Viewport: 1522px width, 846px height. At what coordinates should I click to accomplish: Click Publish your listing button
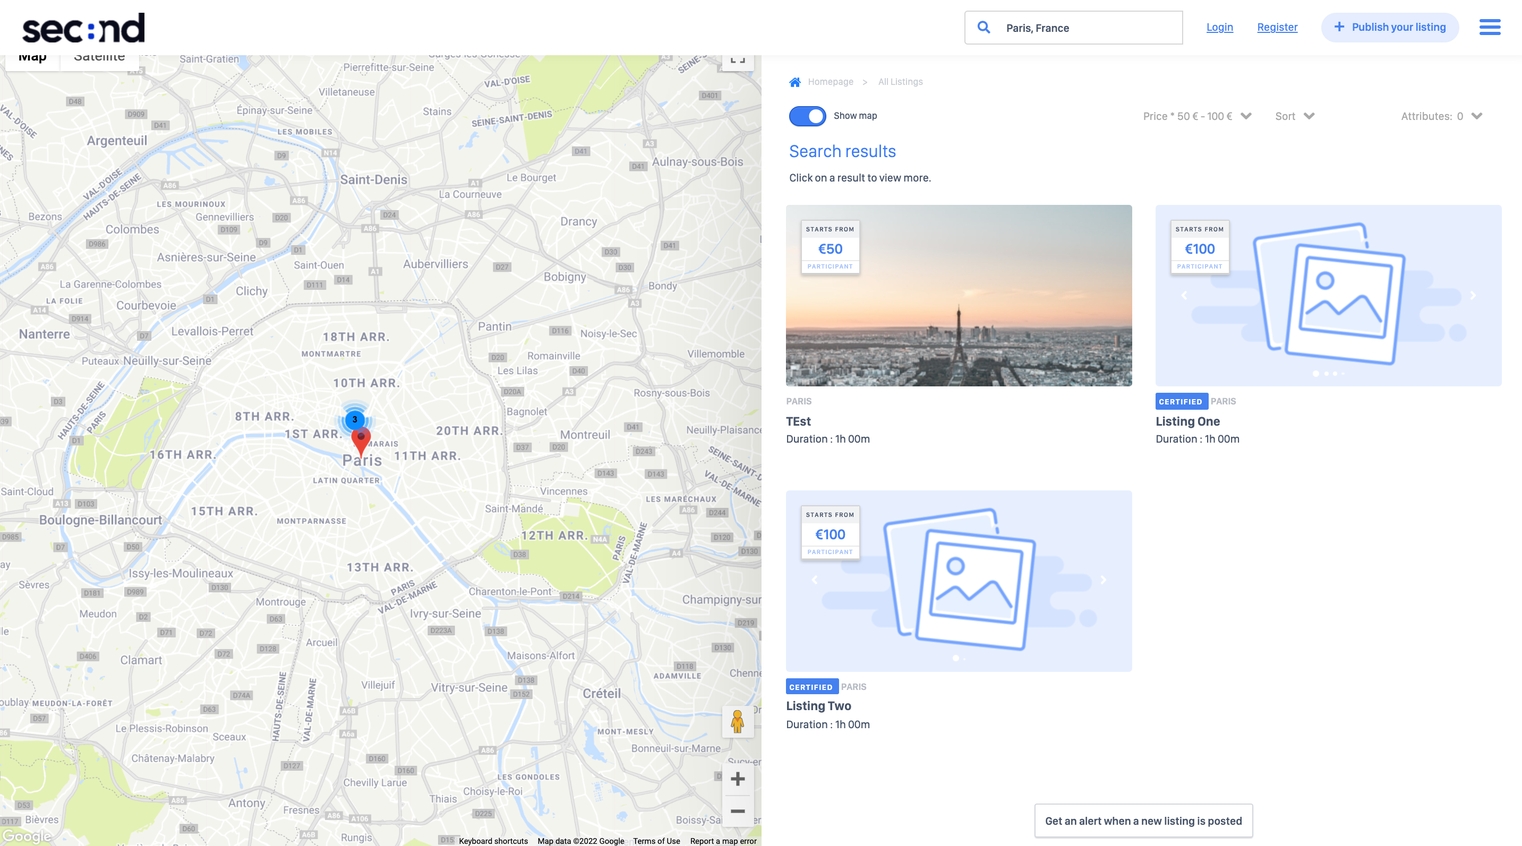pos(1389,27)
